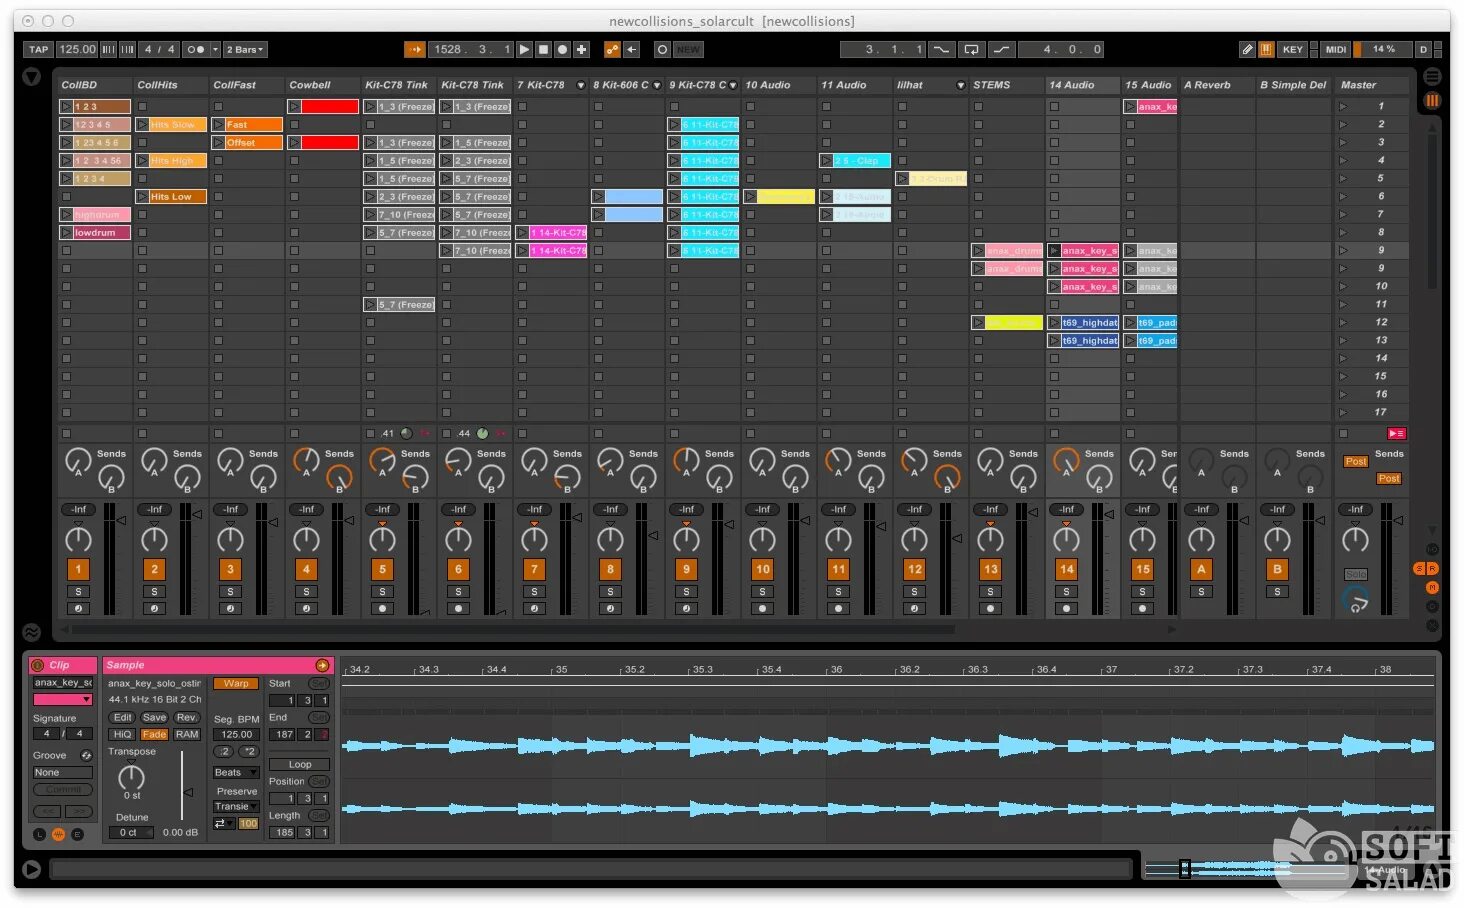This screenshot has width=1464, height=908.
Task: Open the 2 Bars quantization menu
Action: [245, 49]
